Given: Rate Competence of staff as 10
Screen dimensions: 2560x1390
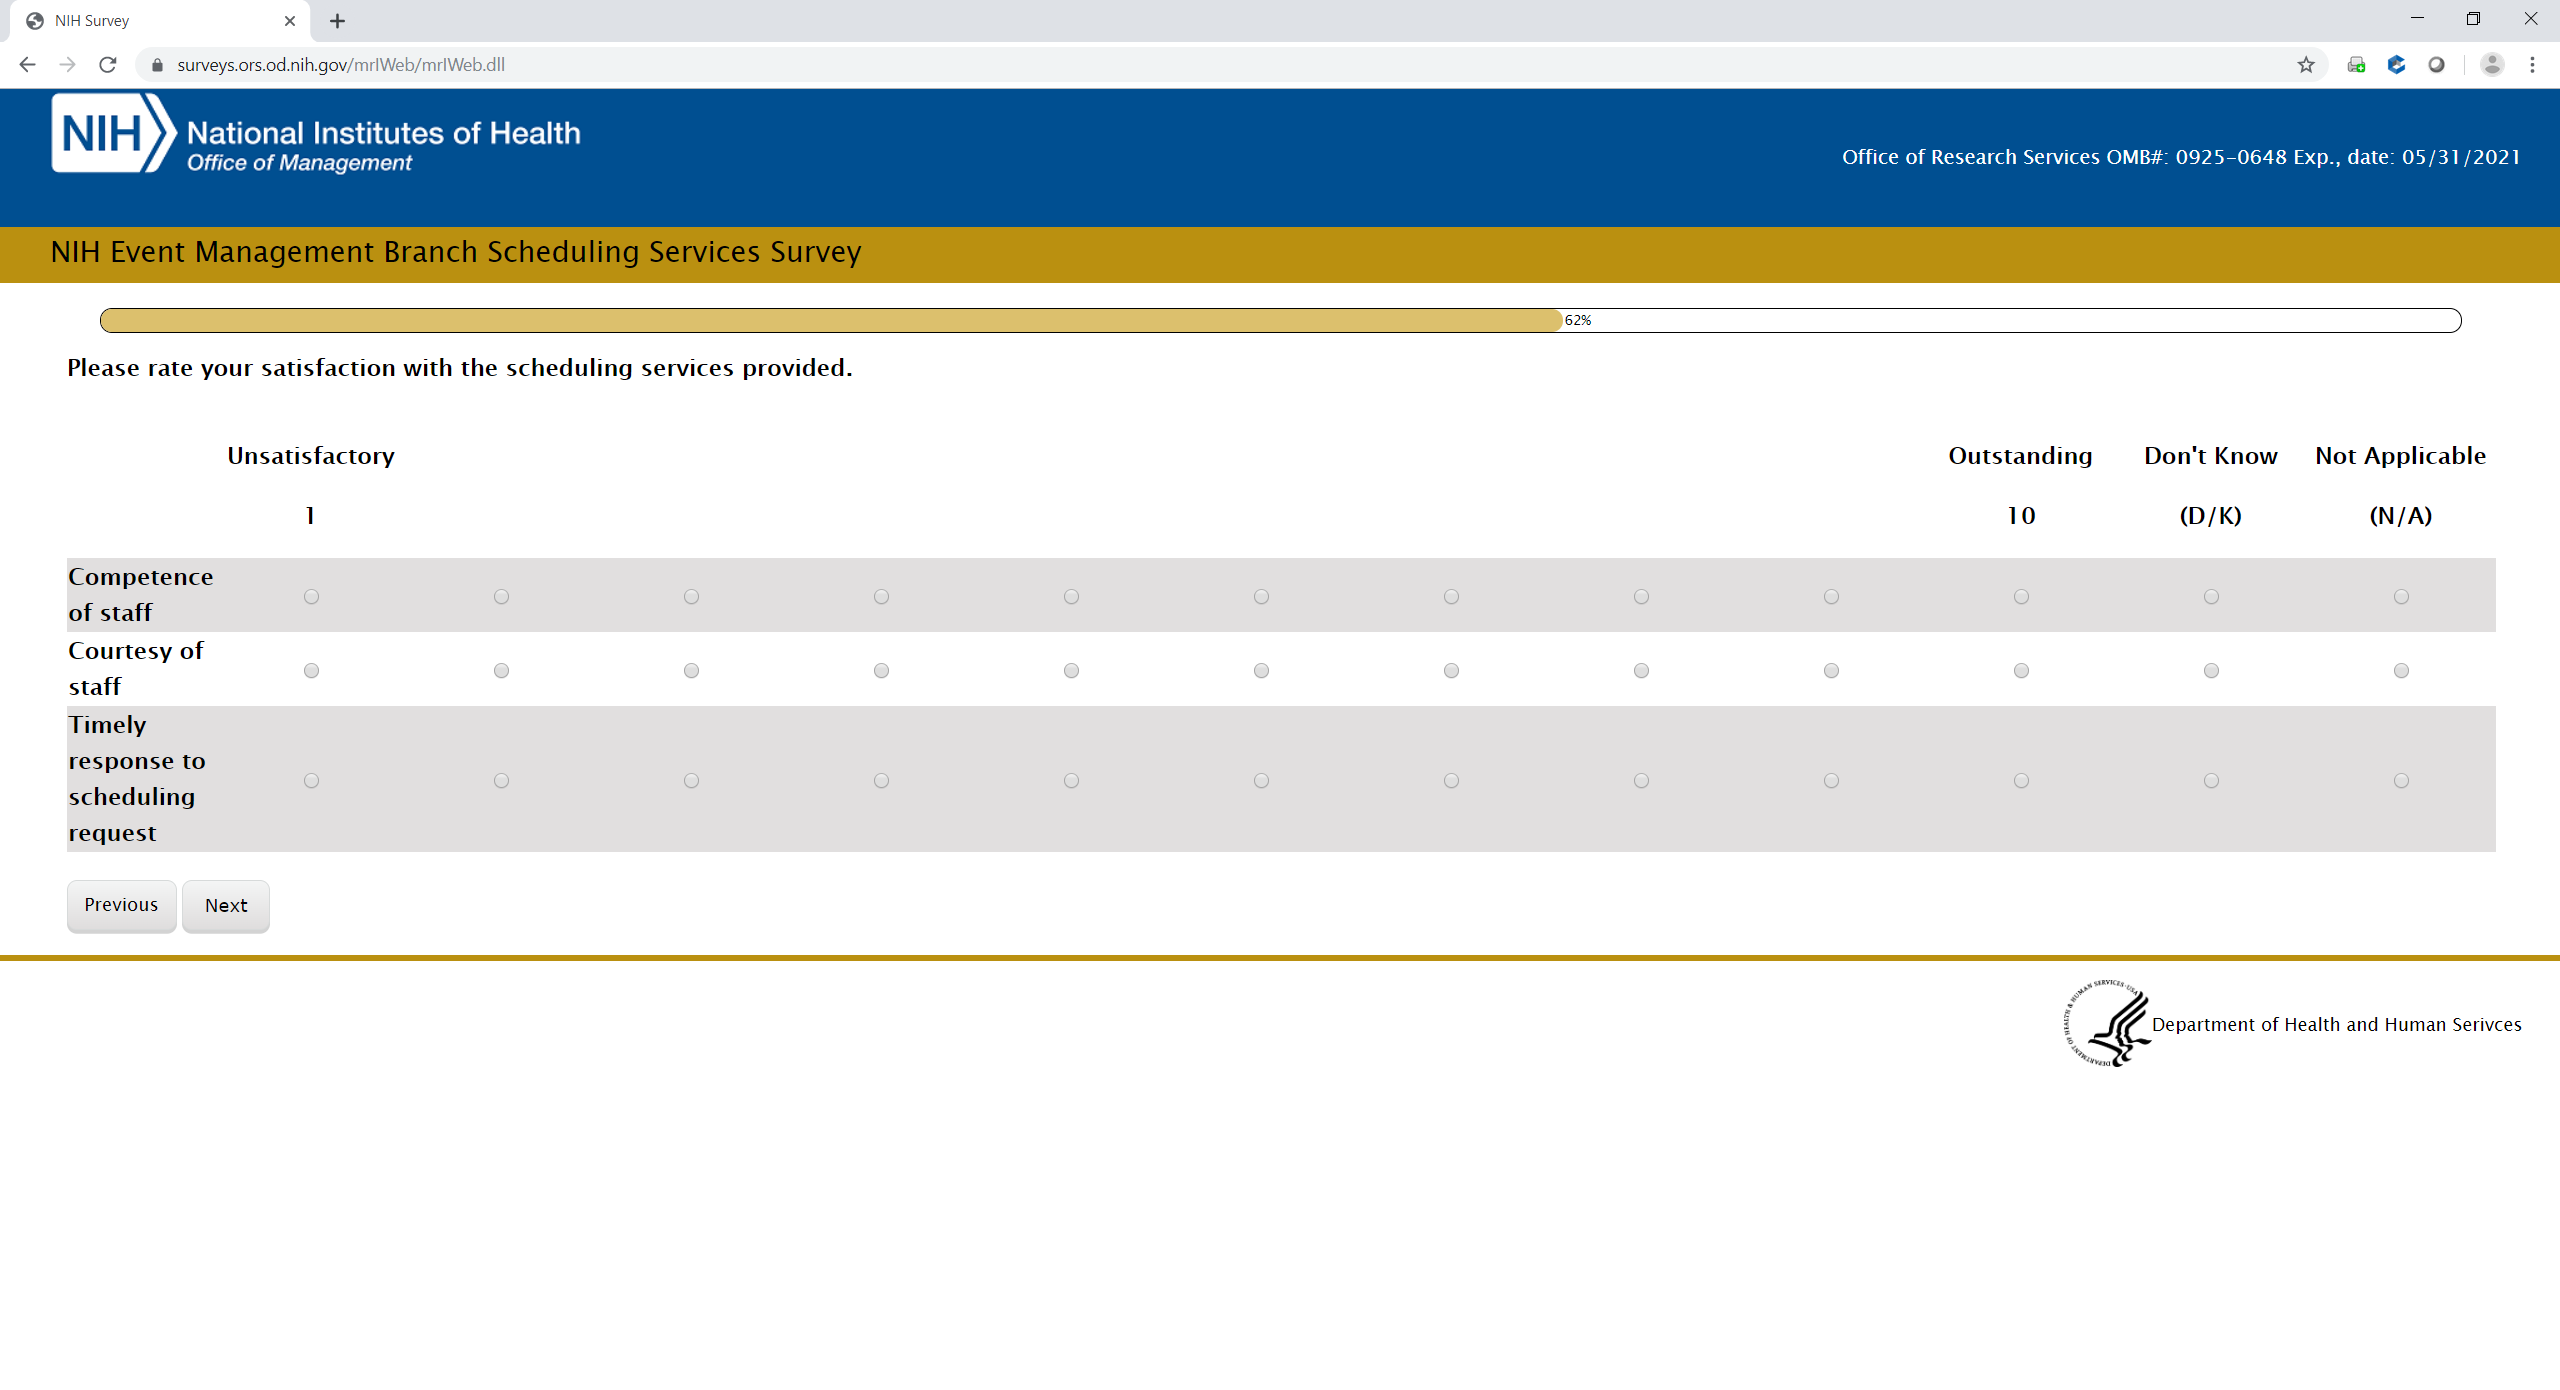Looking at the screenshot, I should pos(2021,597).
